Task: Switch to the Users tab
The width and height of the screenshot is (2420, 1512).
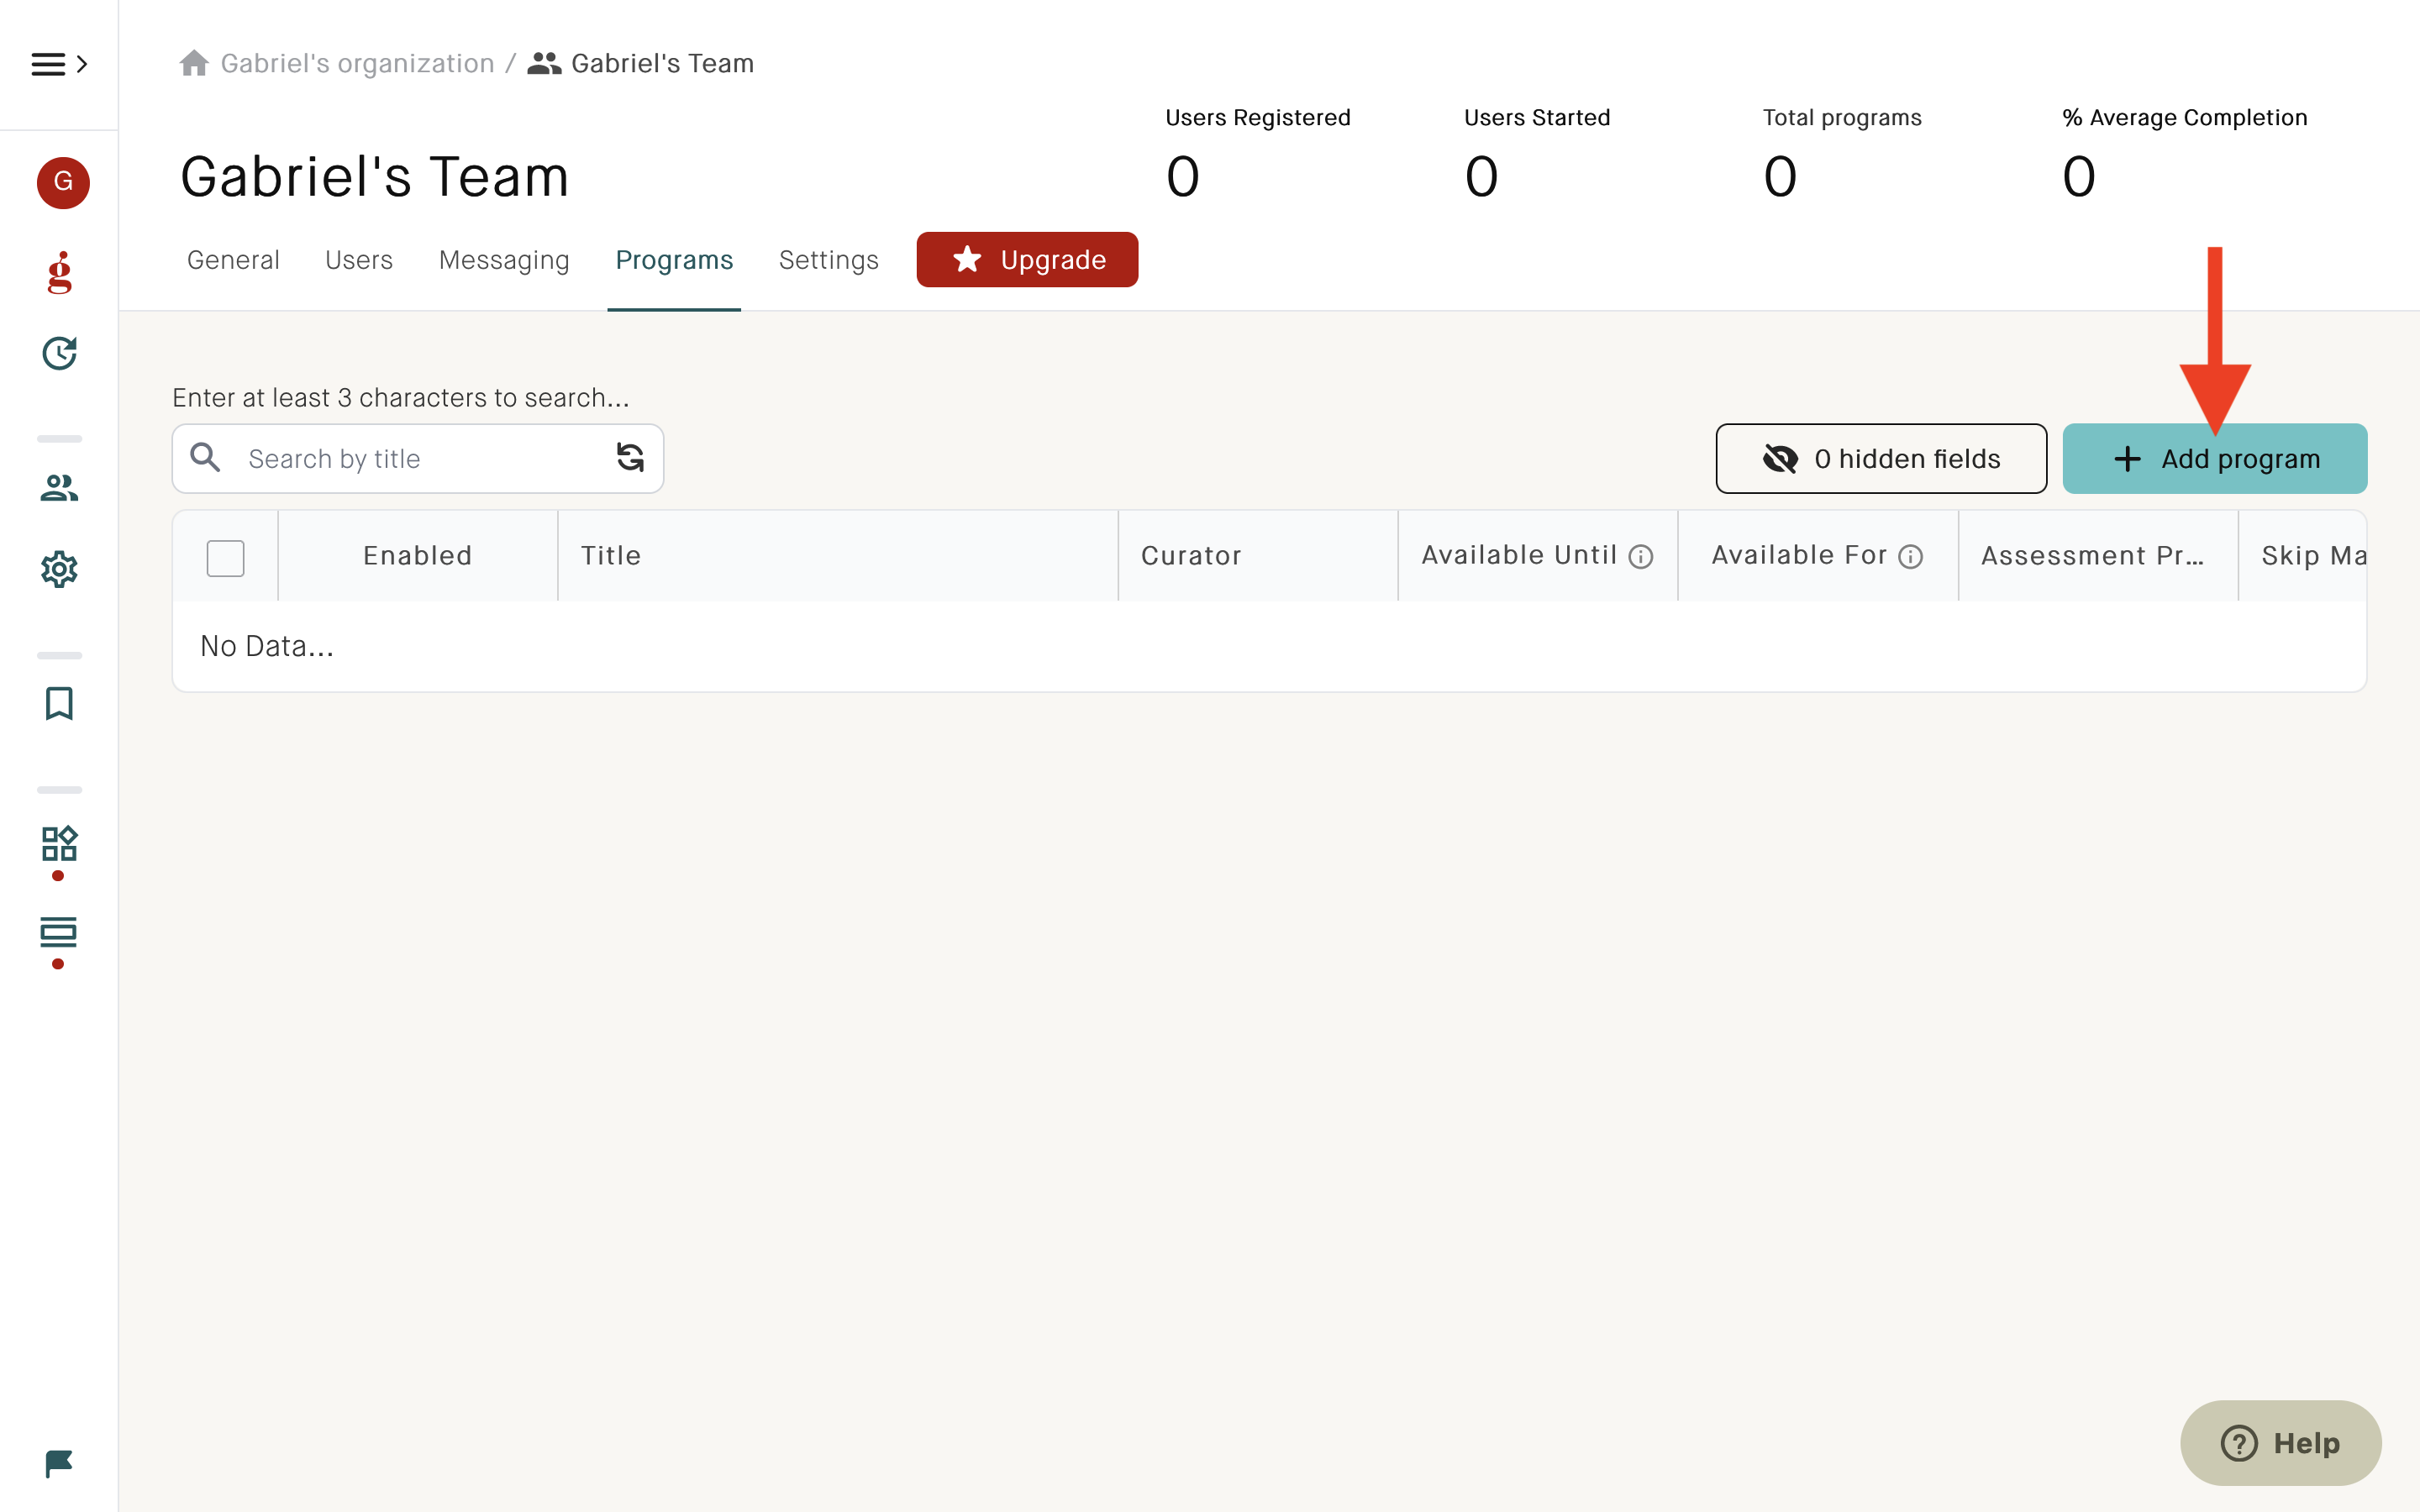Action: click(x=359, y=260)
